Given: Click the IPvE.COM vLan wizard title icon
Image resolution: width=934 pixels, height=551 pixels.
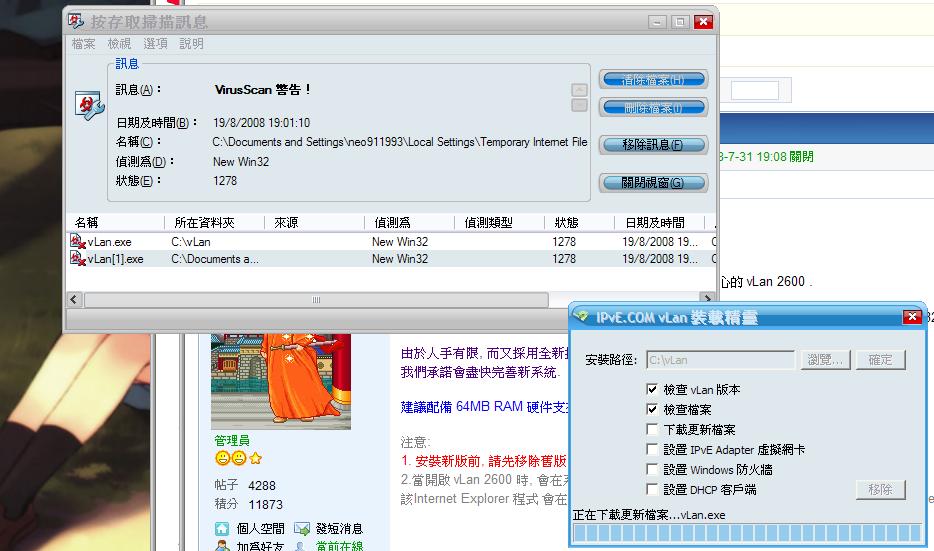Looking at the screenshot, I should point(582,316).
